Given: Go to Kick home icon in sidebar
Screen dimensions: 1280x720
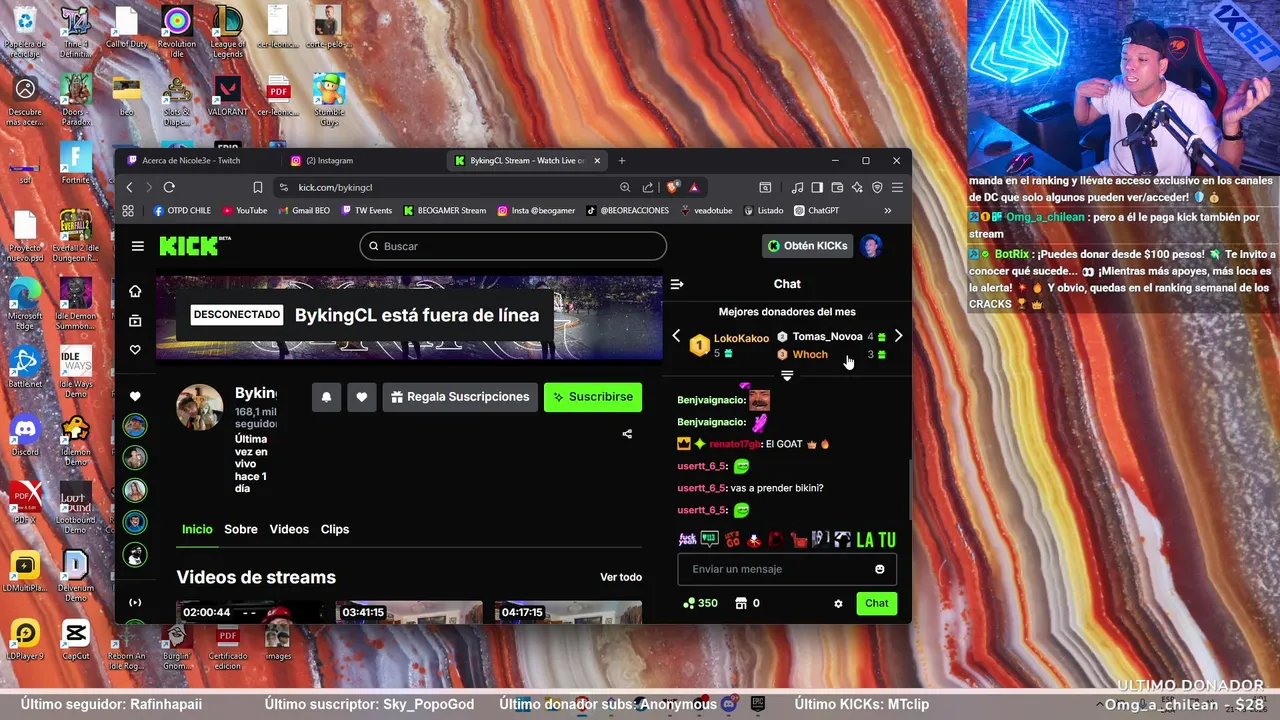Looking at the screenshot, I should (x=135, y=291).
